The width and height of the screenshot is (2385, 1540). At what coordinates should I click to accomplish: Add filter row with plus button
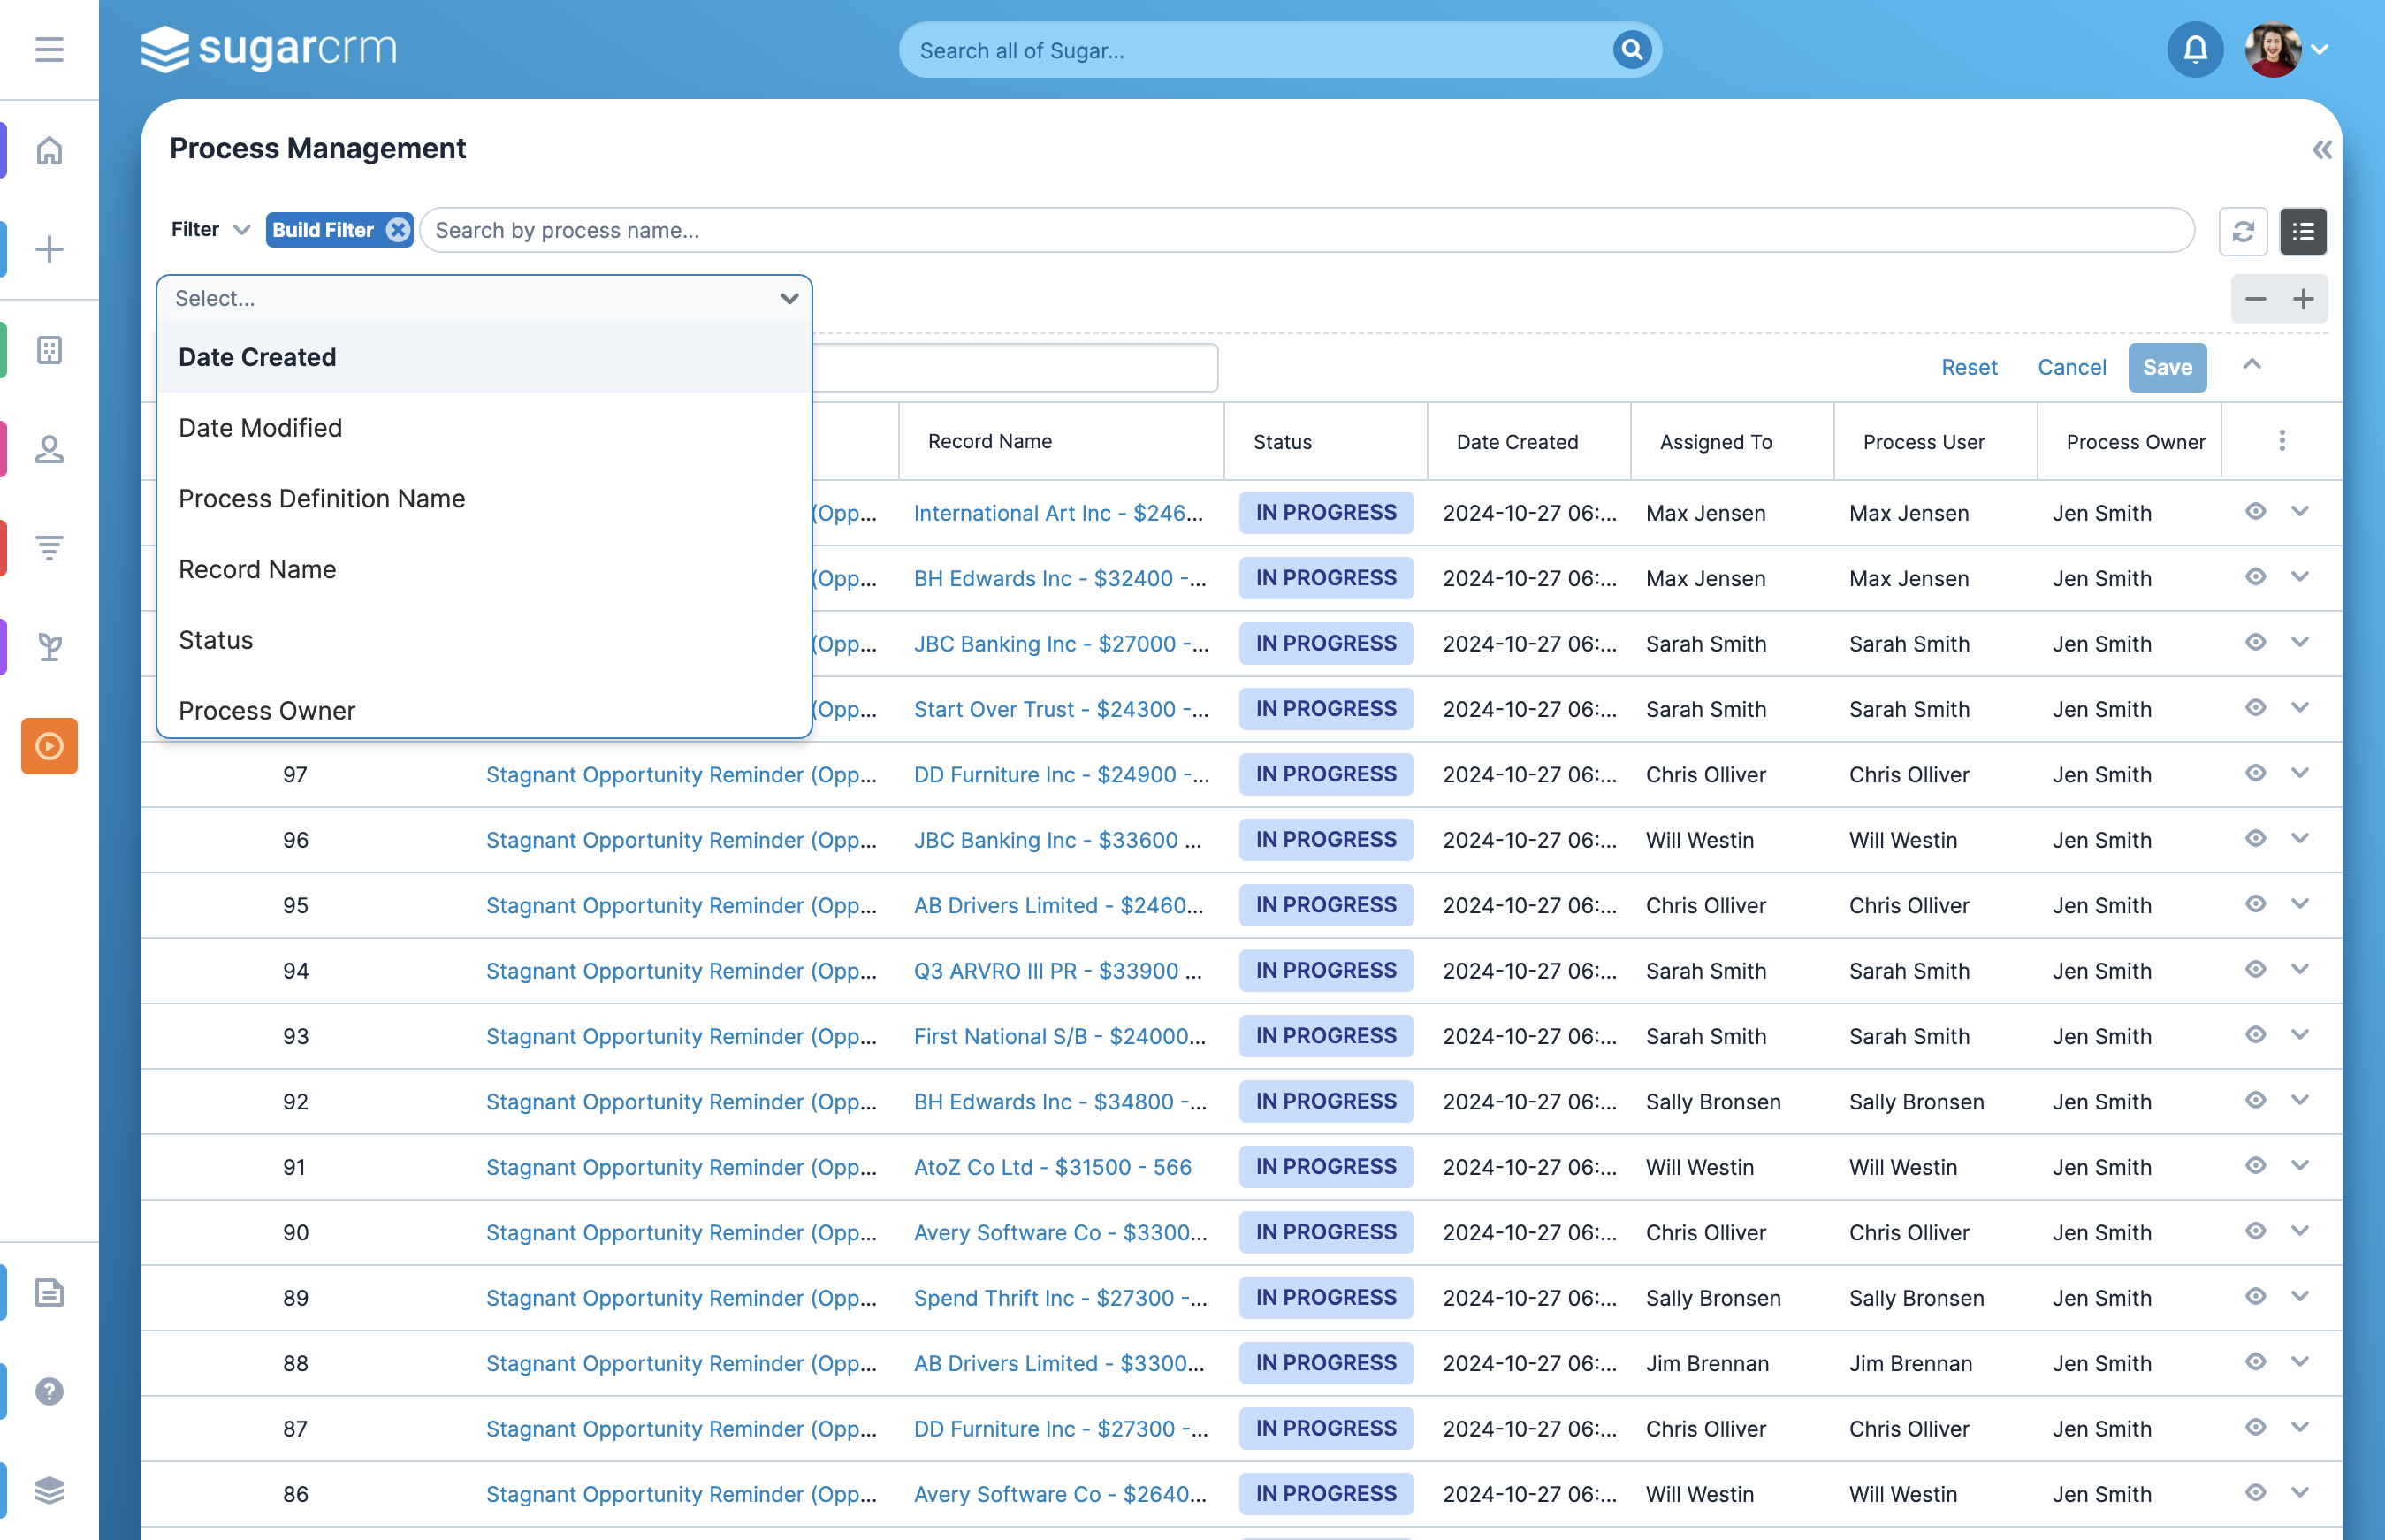[x=2303, y=299]
